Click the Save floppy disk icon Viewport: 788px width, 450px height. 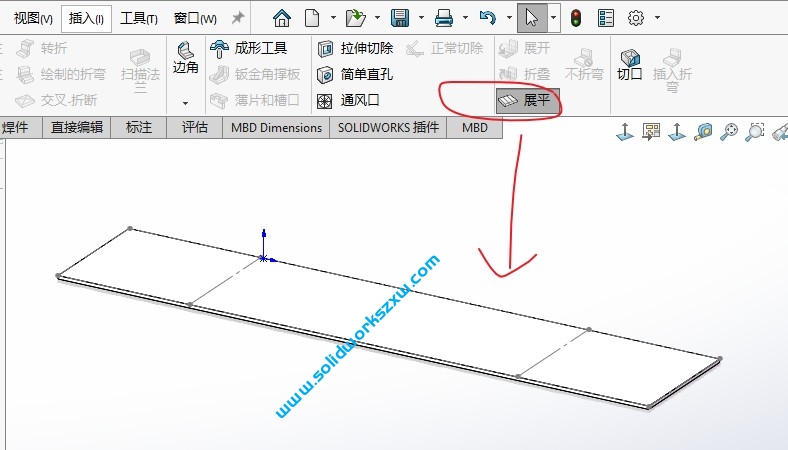[x=400, y=18]
